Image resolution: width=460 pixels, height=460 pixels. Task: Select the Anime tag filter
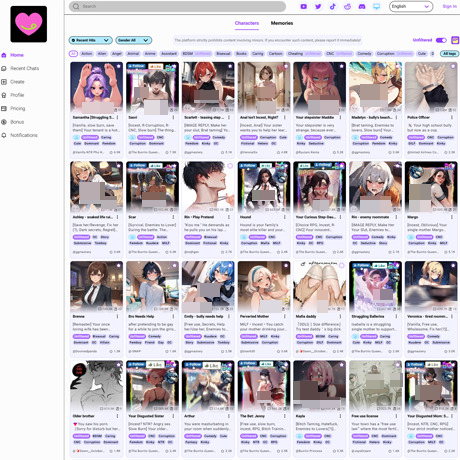click(150, 54)
